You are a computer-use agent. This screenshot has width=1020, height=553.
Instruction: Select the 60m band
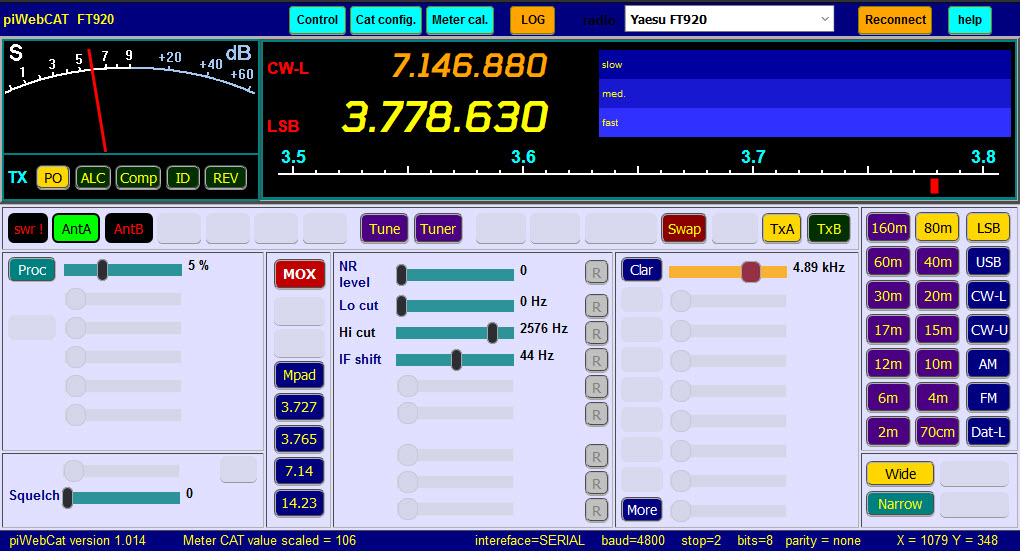pos(889,262)
